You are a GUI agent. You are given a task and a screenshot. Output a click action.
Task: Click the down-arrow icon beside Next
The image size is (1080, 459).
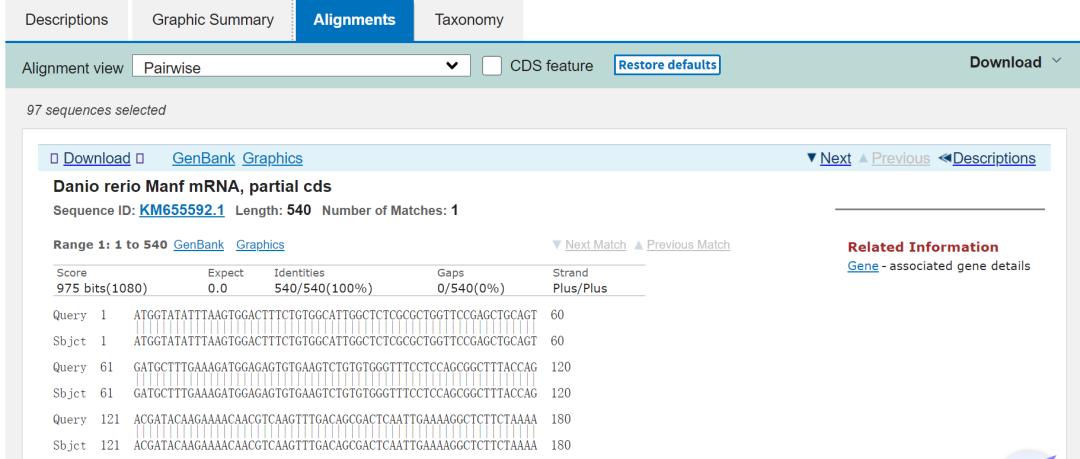click(x=813, y=158)
